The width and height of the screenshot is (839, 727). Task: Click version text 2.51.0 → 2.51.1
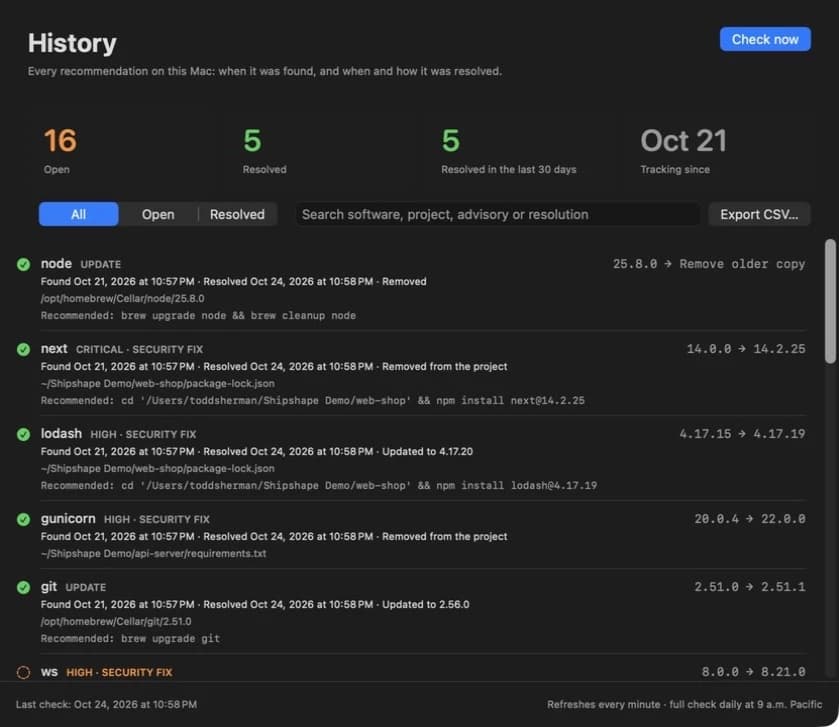click(750, 587)
